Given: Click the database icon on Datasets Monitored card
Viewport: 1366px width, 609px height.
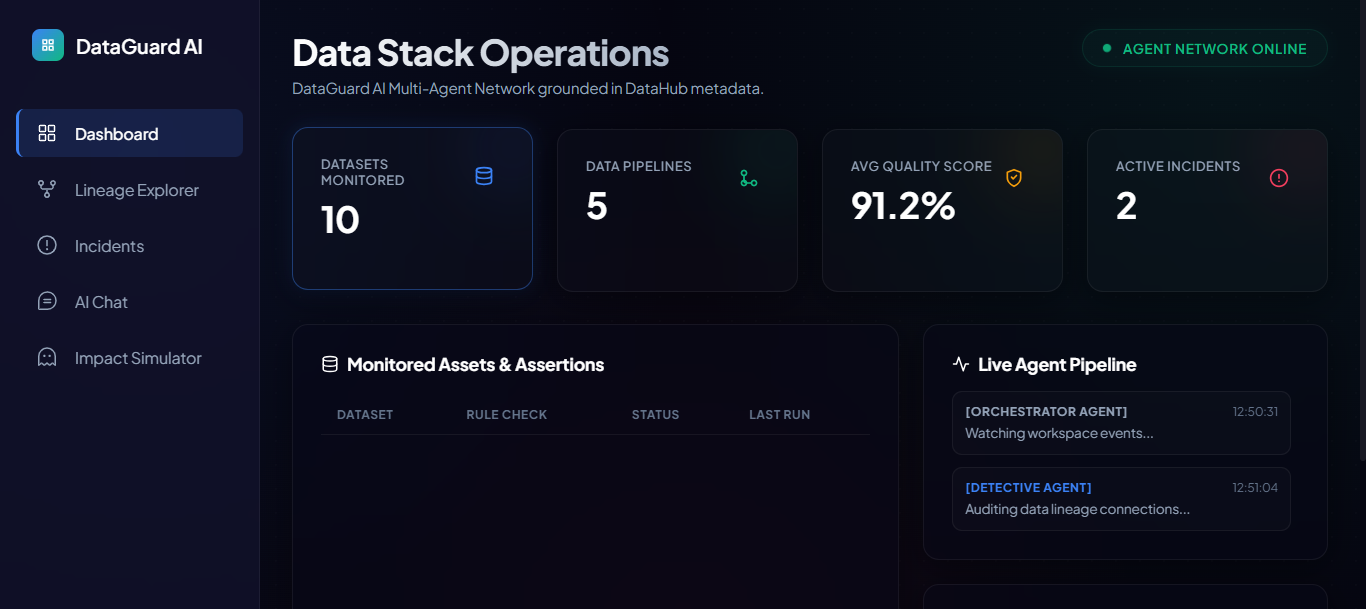Looking at the screenshot, I should click(484, 176).
